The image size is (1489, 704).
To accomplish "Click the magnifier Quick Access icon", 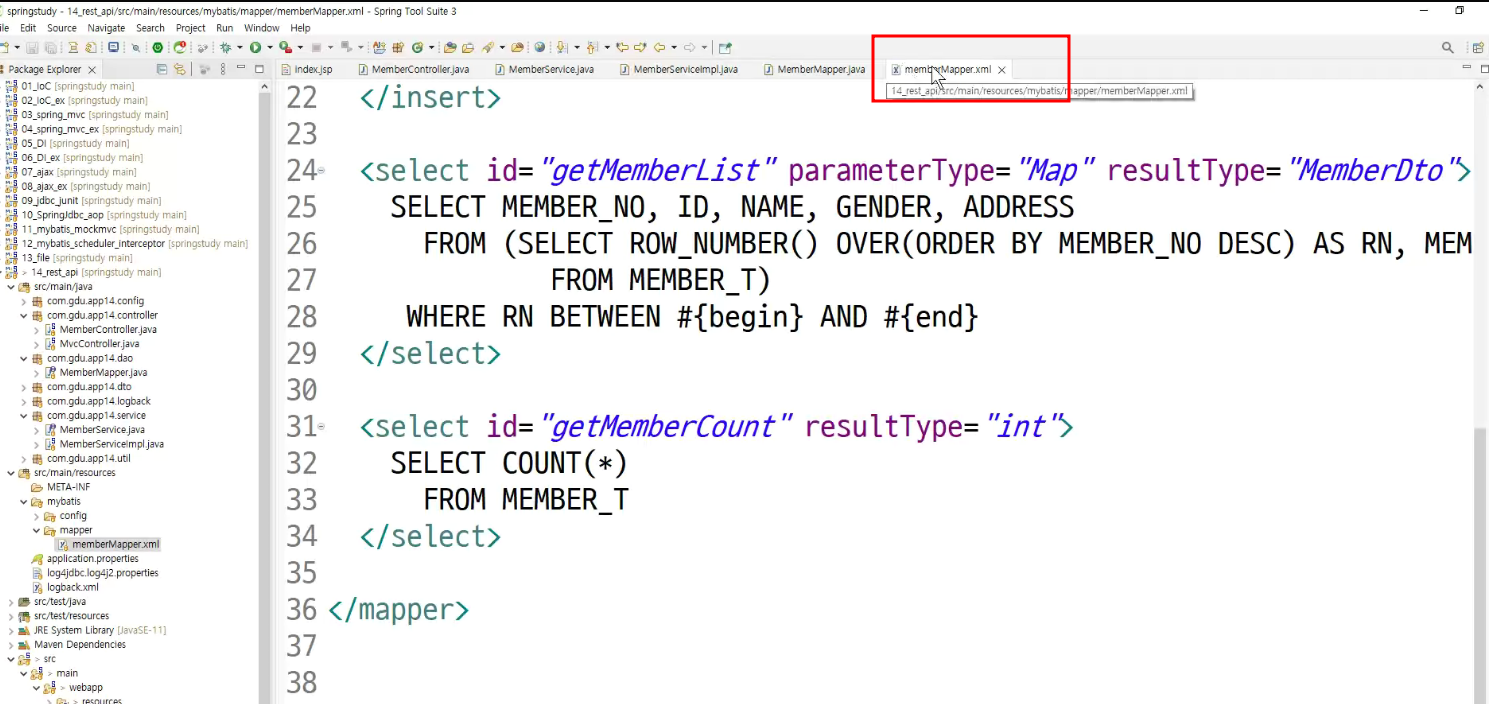I will 1447,47.
